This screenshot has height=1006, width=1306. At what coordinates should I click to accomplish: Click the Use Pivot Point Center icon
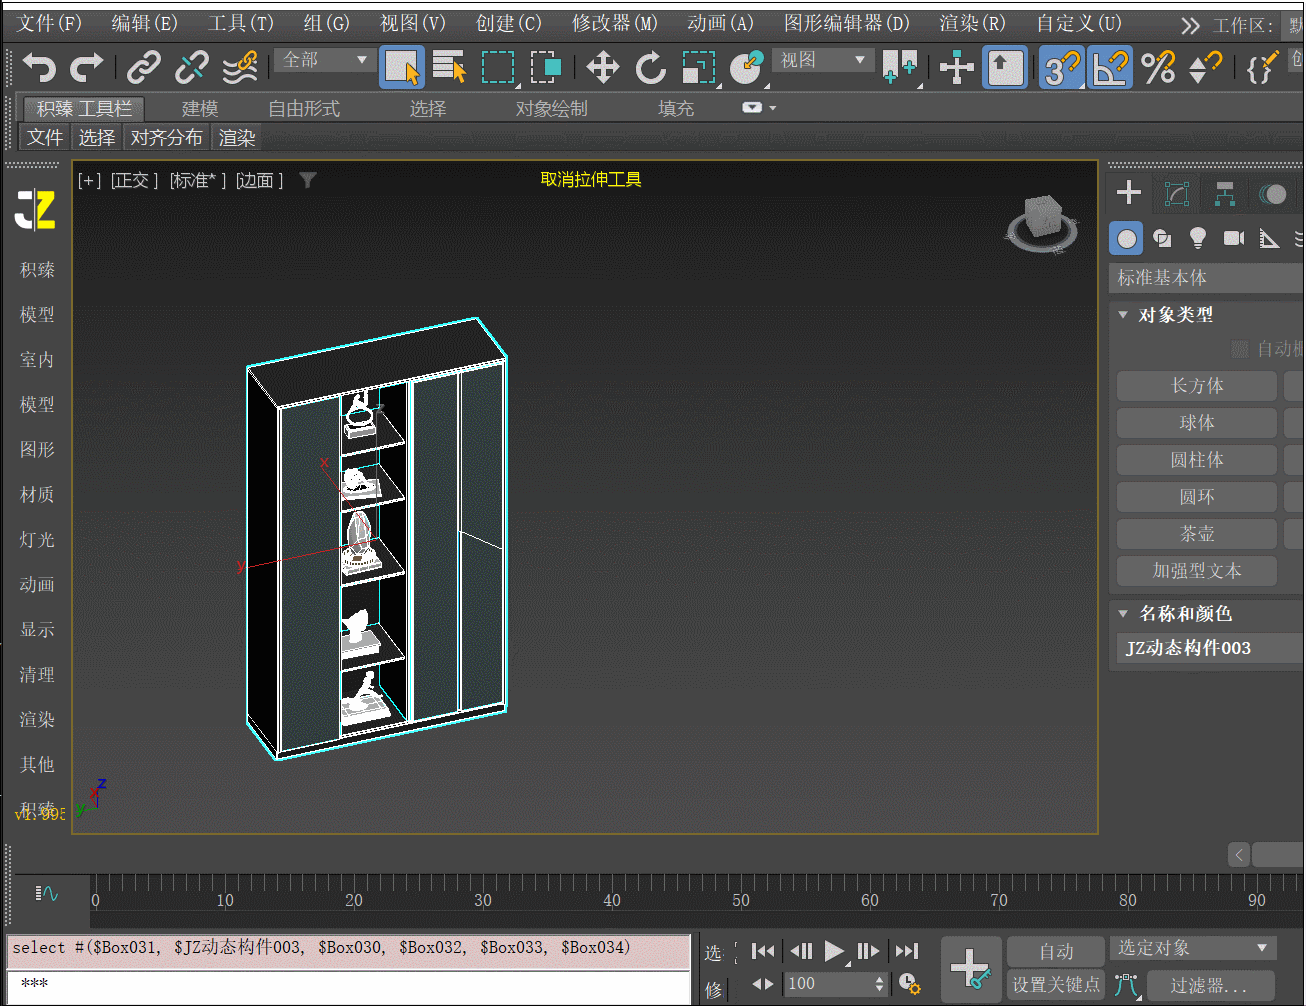[x=900, y=67]
